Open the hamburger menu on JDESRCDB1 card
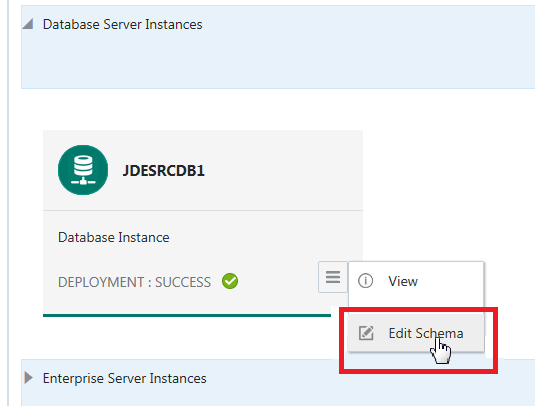 click(x=333, y=277)
